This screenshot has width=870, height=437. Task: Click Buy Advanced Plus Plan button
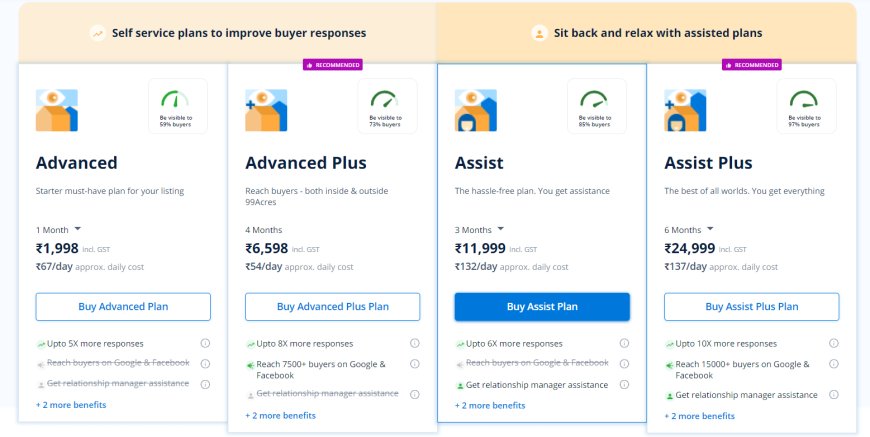click(333, 306)
